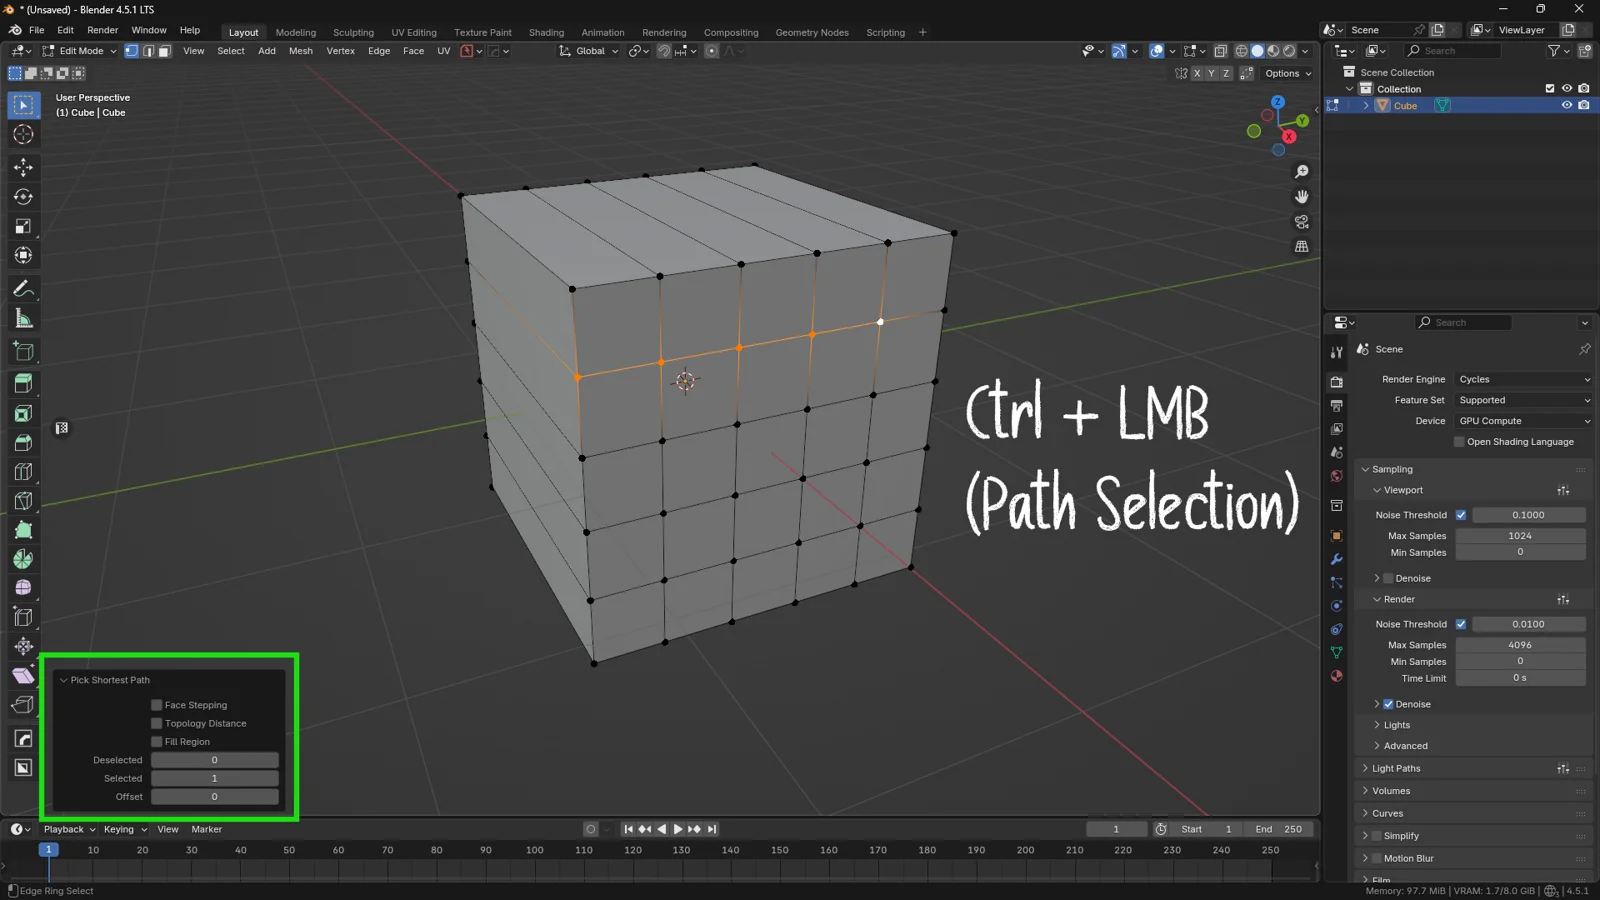Select the Annotate pencil tool
Image resolution: width=1600 pixels, height=900 pixels.
coord(23,289)
